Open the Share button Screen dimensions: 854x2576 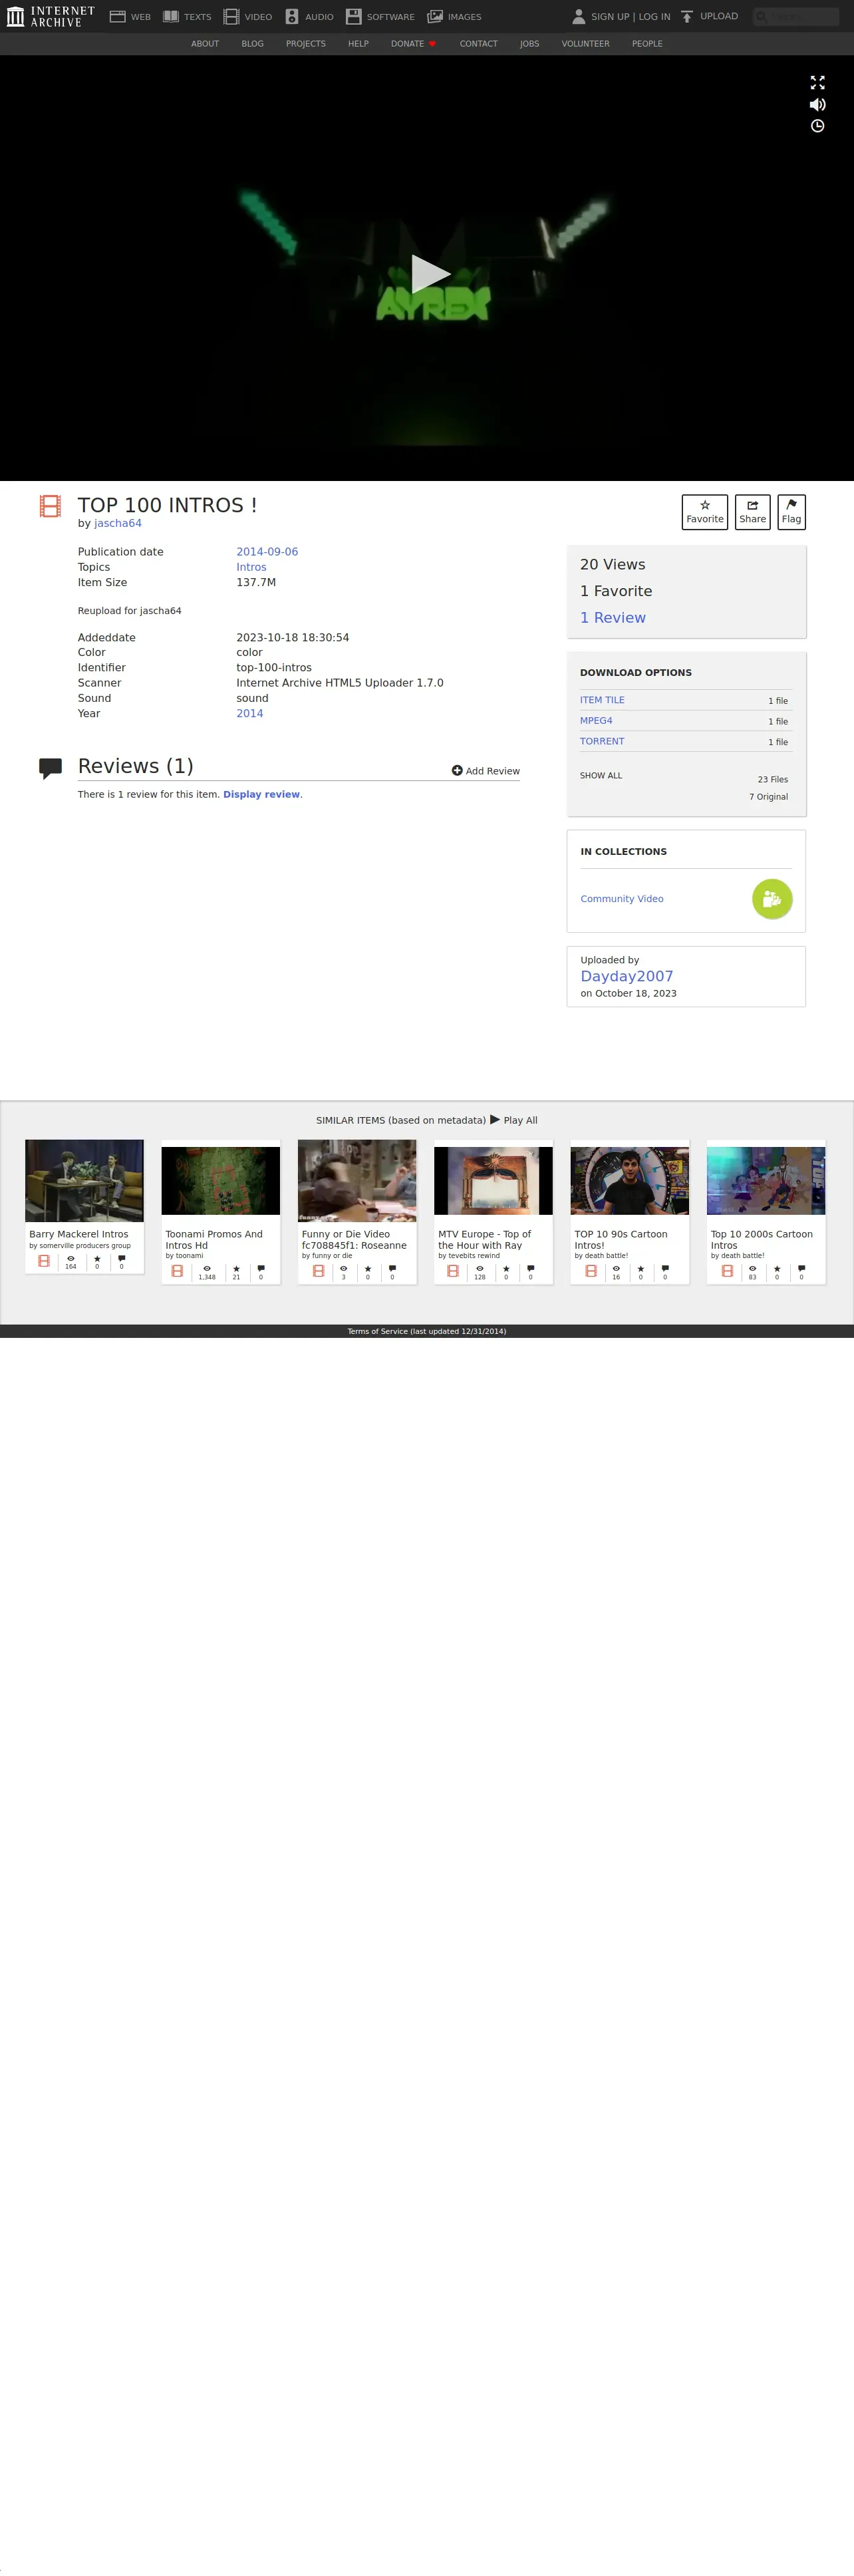(752, 512)
